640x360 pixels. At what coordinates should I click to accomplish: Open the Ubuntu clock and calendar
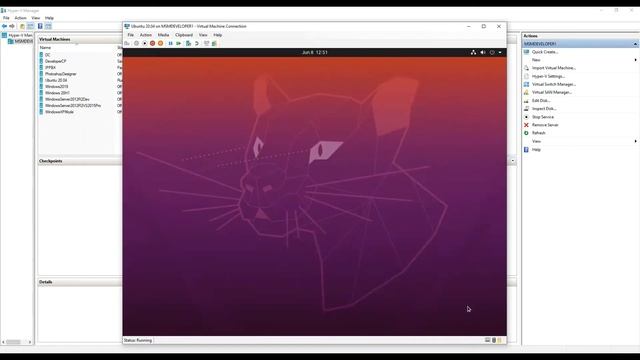tap(315, 52)
